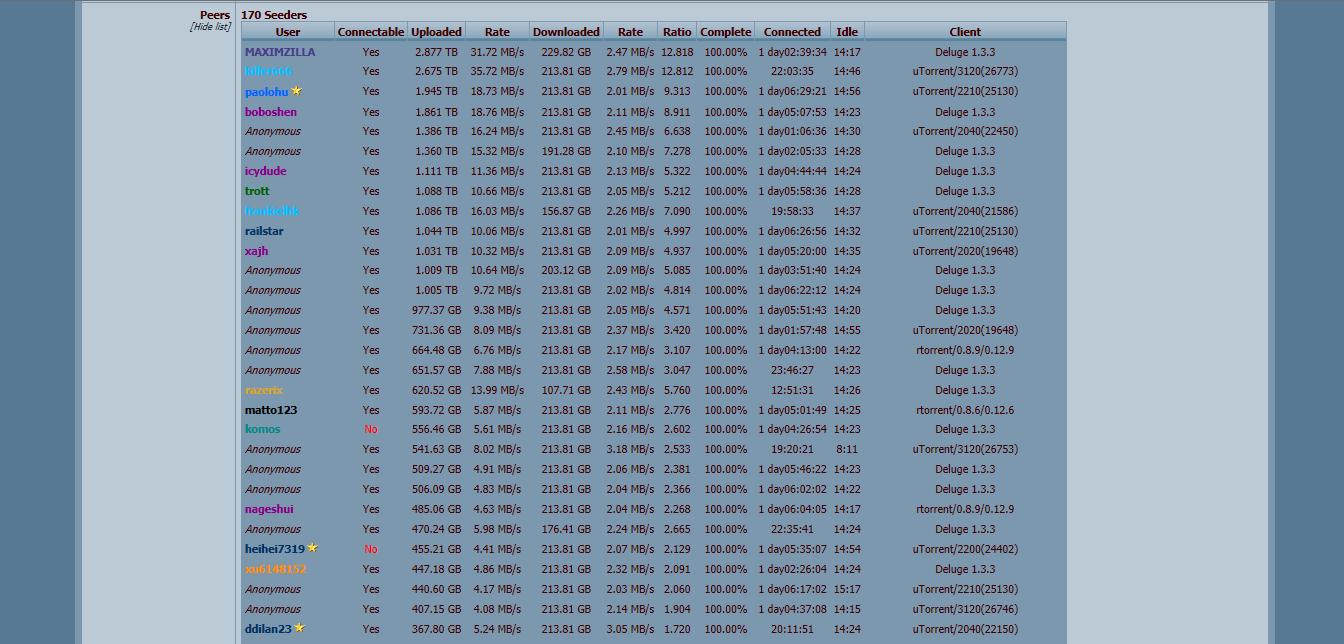Click idle time 8:11

tap(847, 449)
